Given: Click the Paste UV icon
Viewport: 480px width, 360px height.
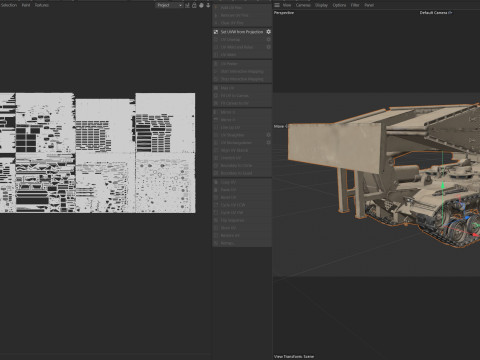Looking at the screenshot, I should [x=216, y=190].
